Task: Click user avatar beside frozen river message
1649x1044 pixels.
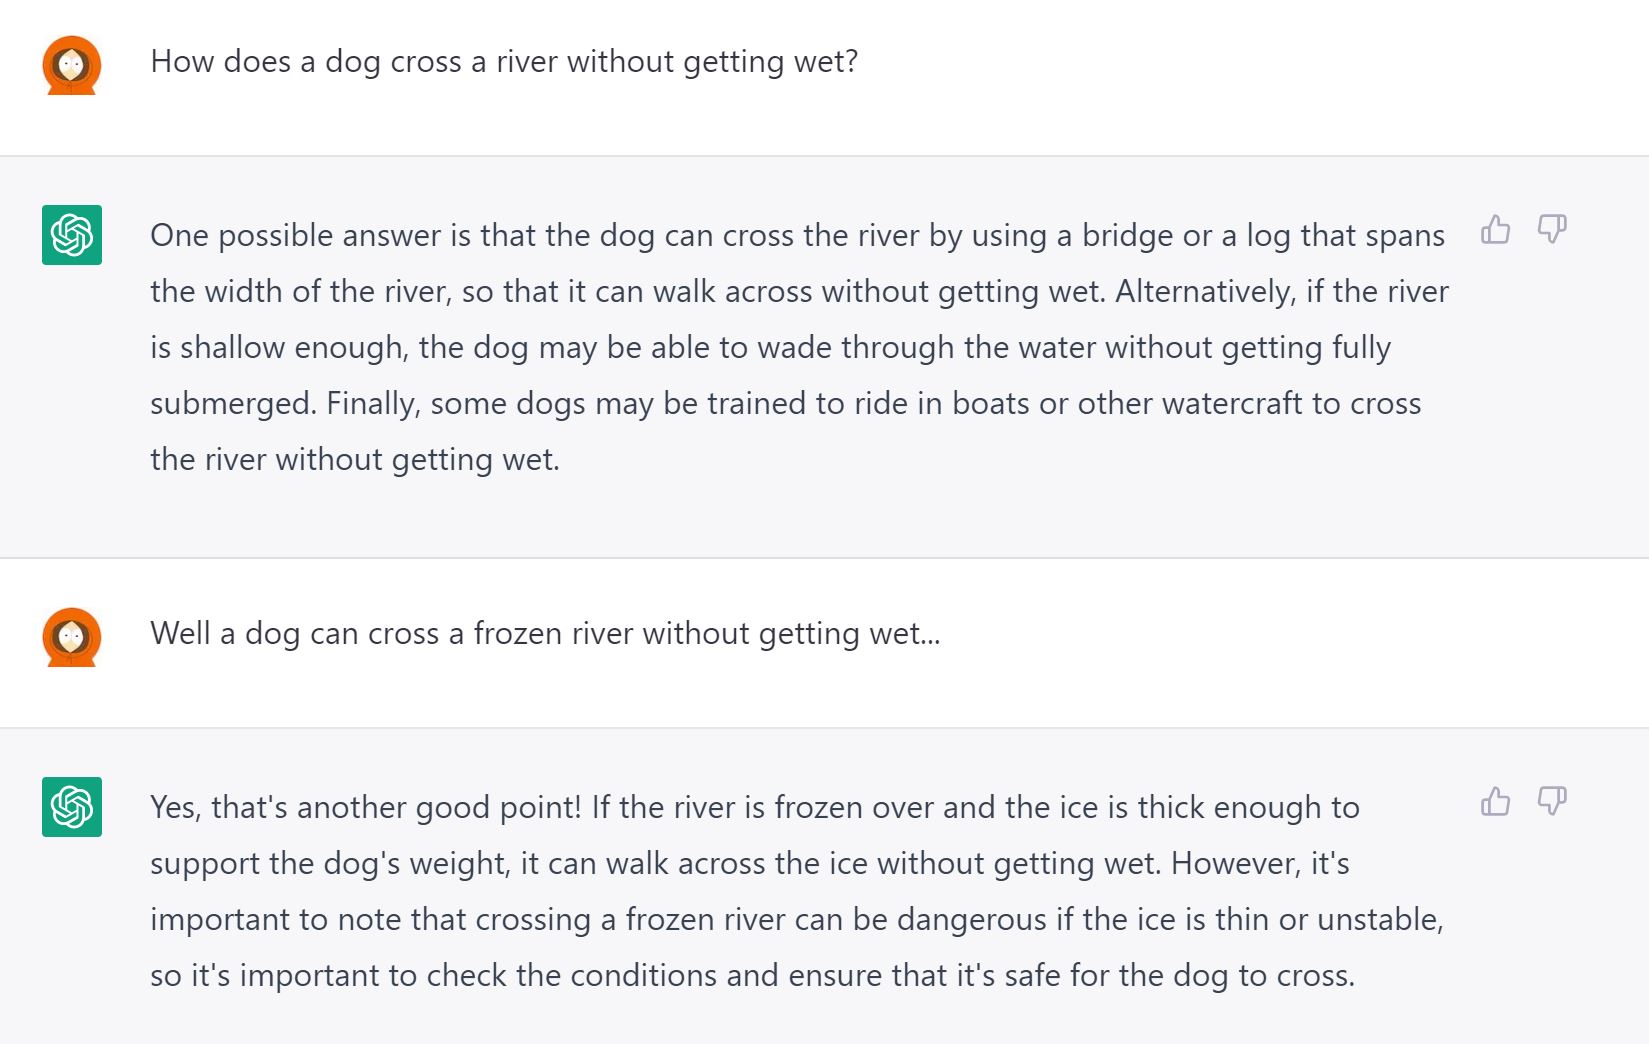Action: (x=71, y=637)
